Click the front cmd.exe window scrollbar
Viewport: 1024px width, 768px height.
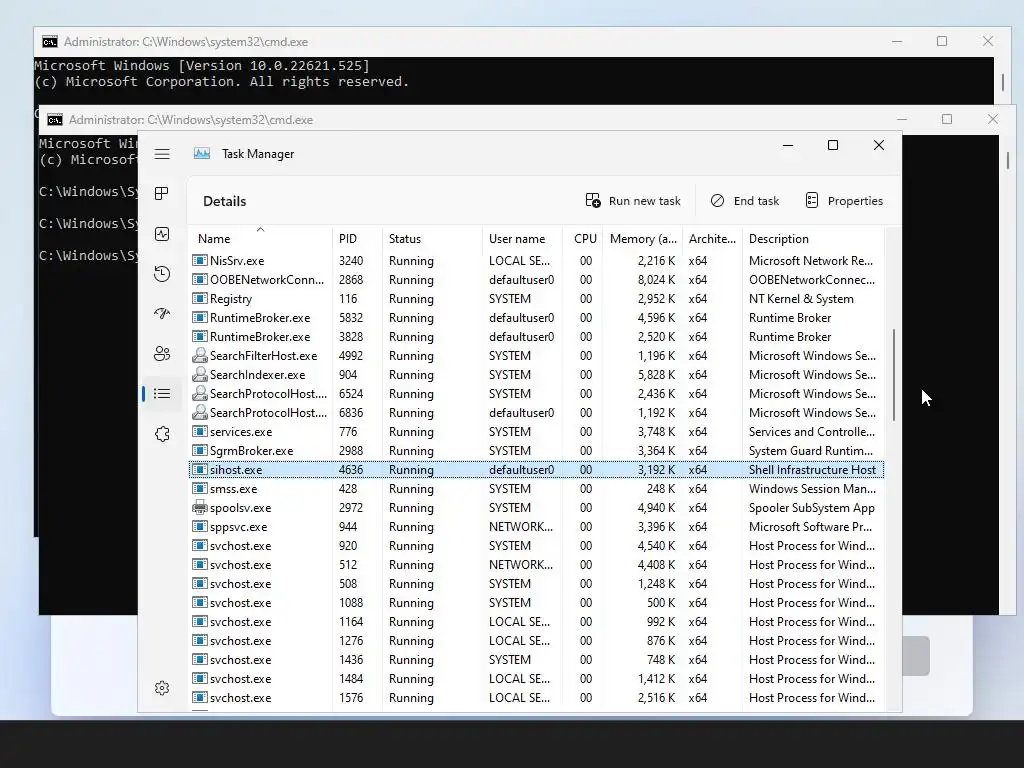[x=1008, y=160]
